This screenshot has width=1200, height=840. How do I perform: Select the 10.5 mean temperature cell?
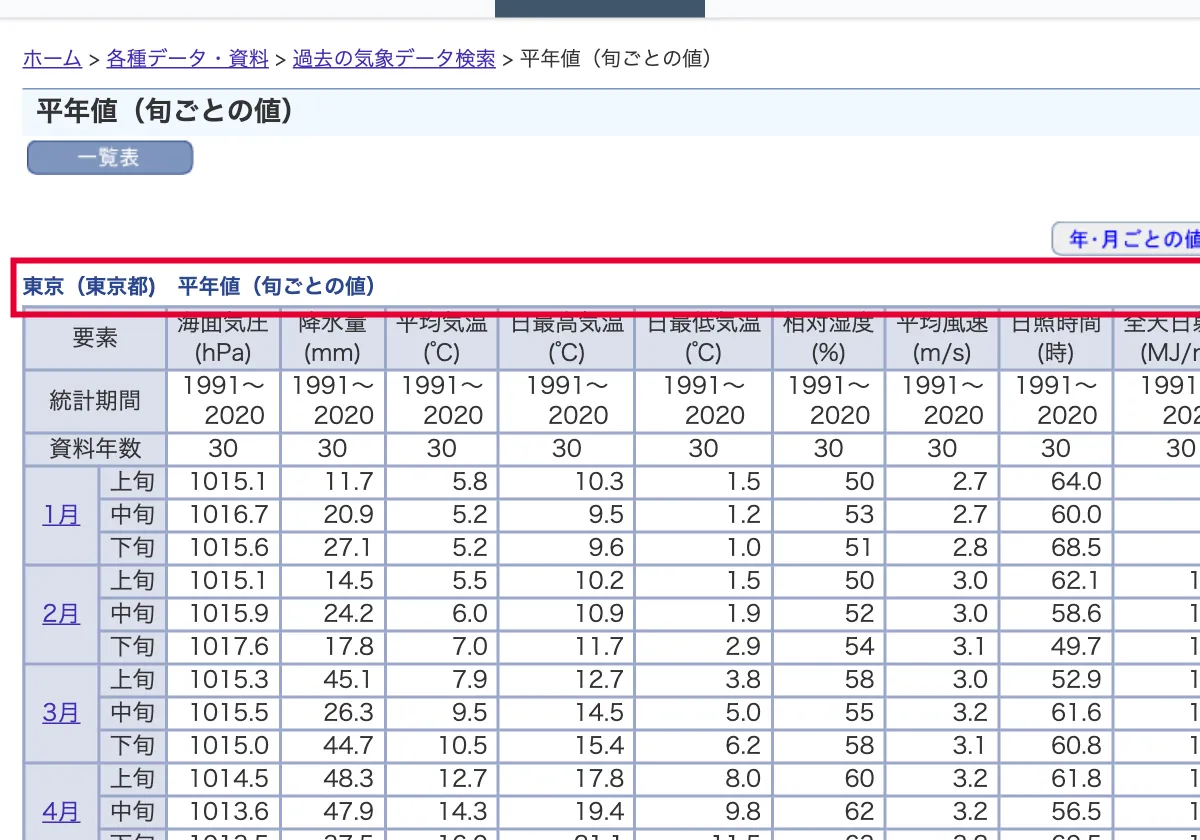pyautogui.click(x=441, y=746)
